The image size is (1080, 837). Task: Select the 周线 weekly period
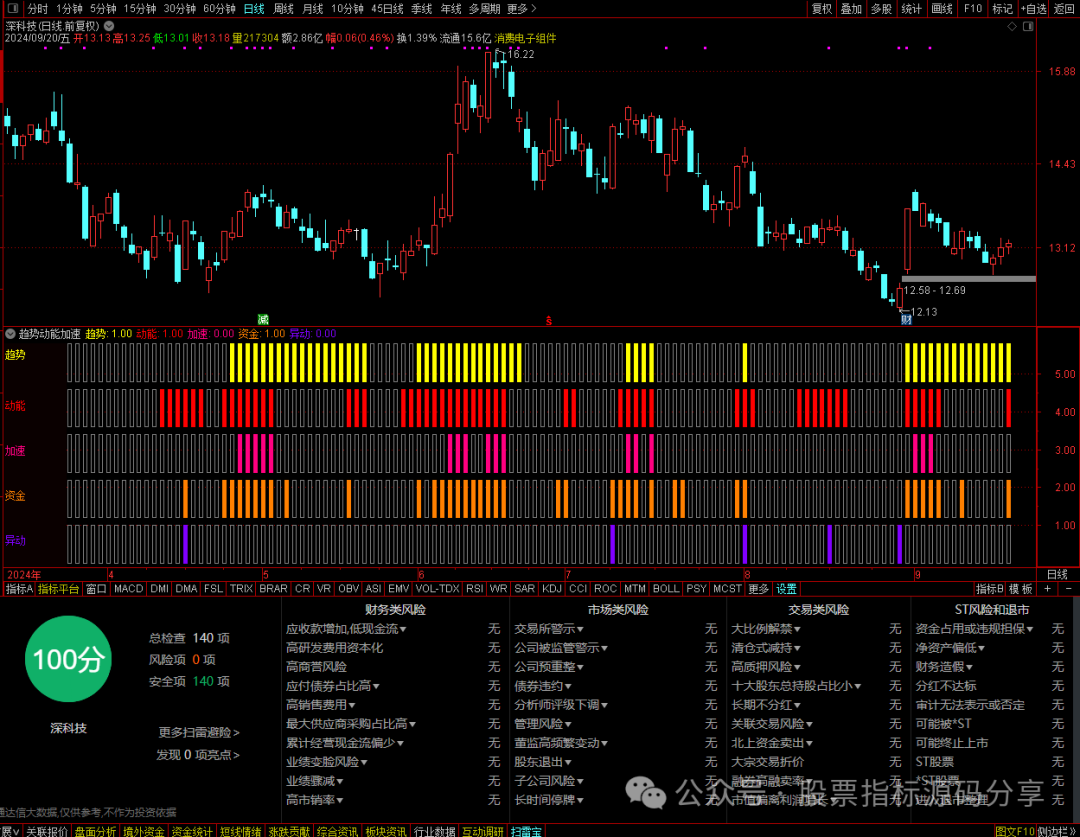coord(283,8)
